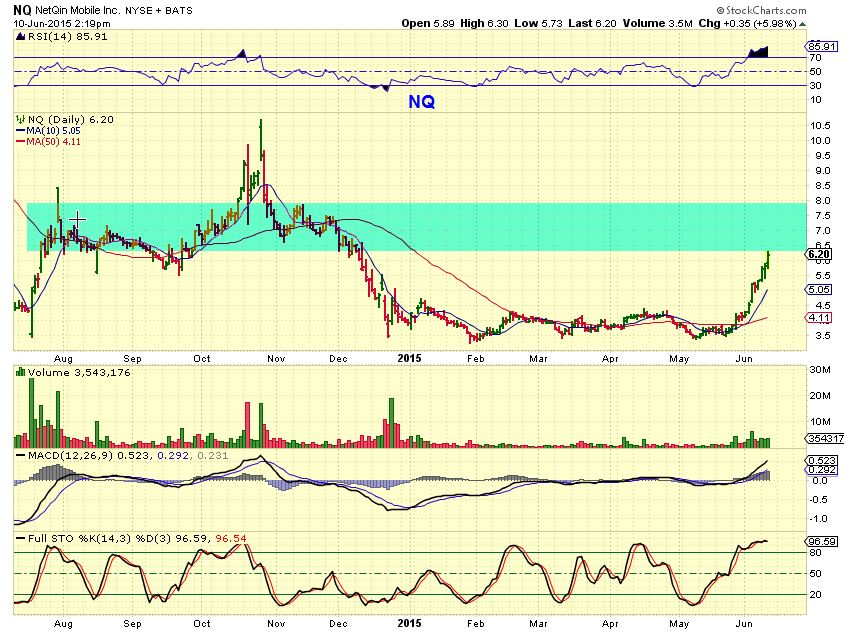Click the Volume 3,543,176 legend label
844x633 pixels.
point(79,372)
